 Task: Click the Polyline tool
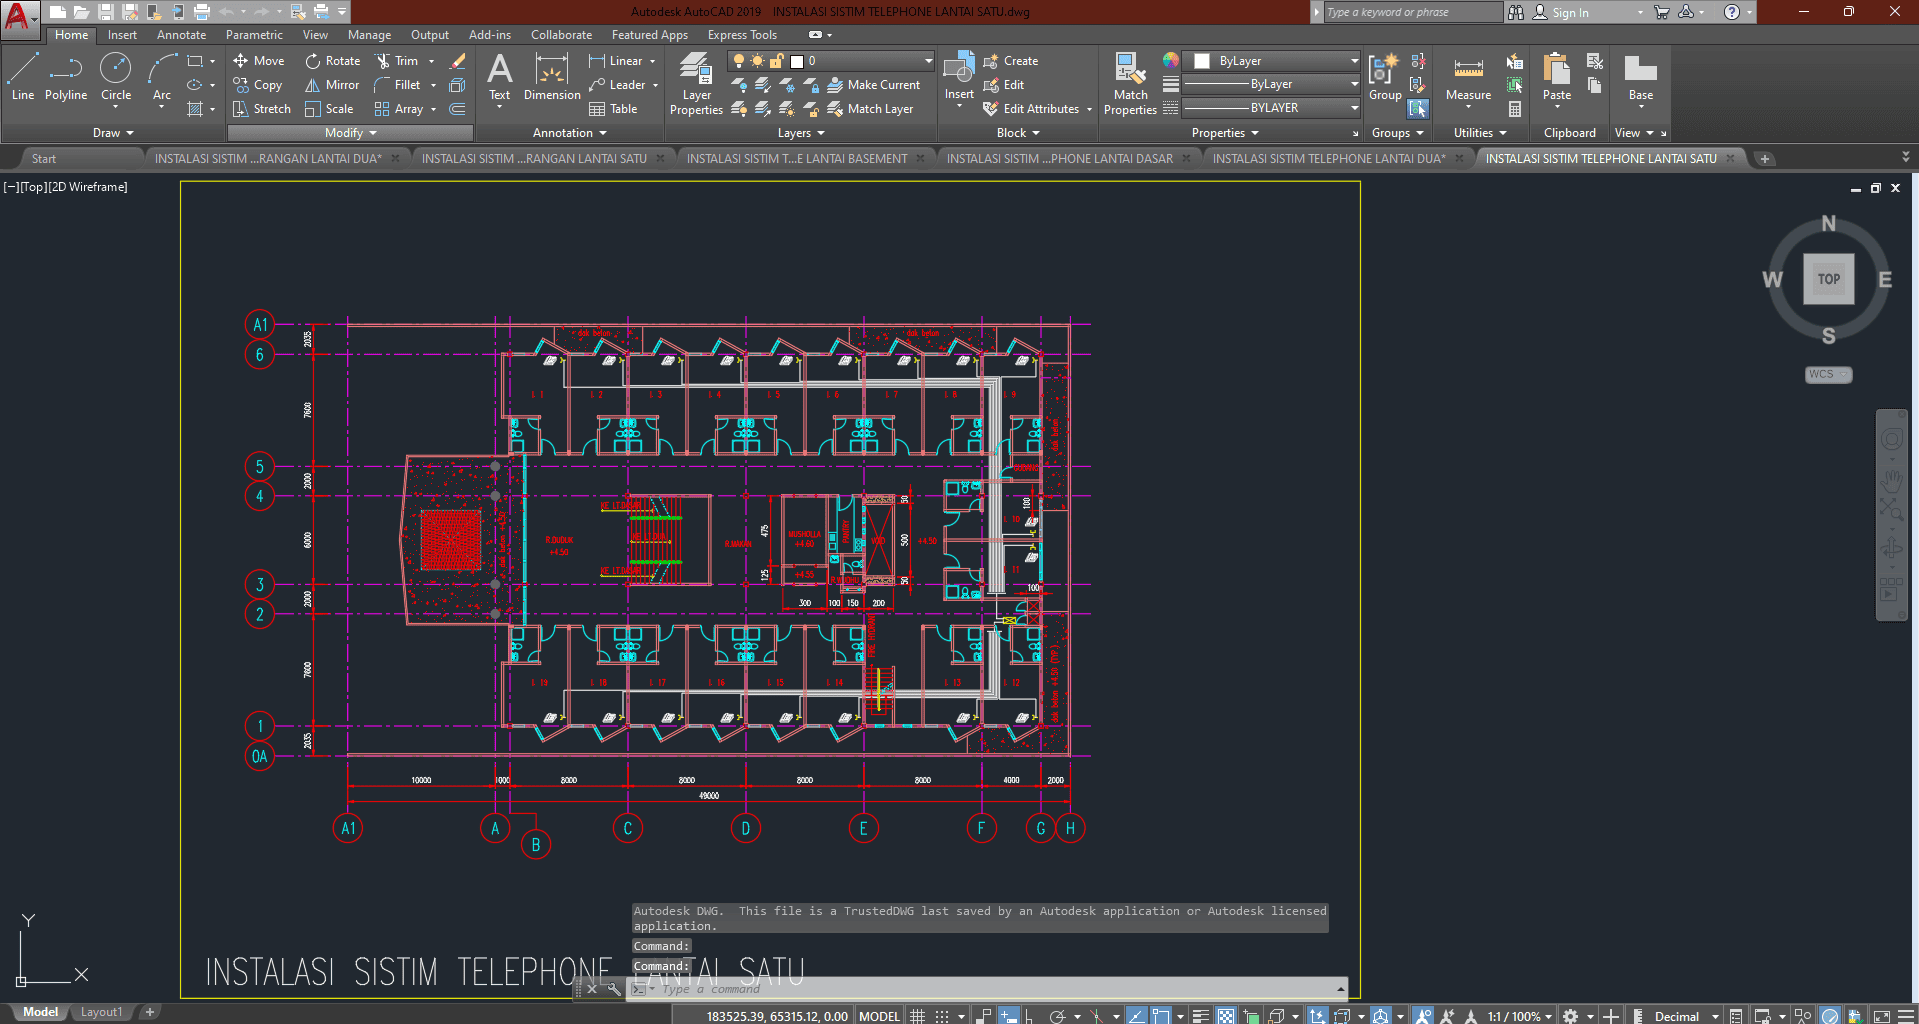pyautogui.click(x=66, y=77)
